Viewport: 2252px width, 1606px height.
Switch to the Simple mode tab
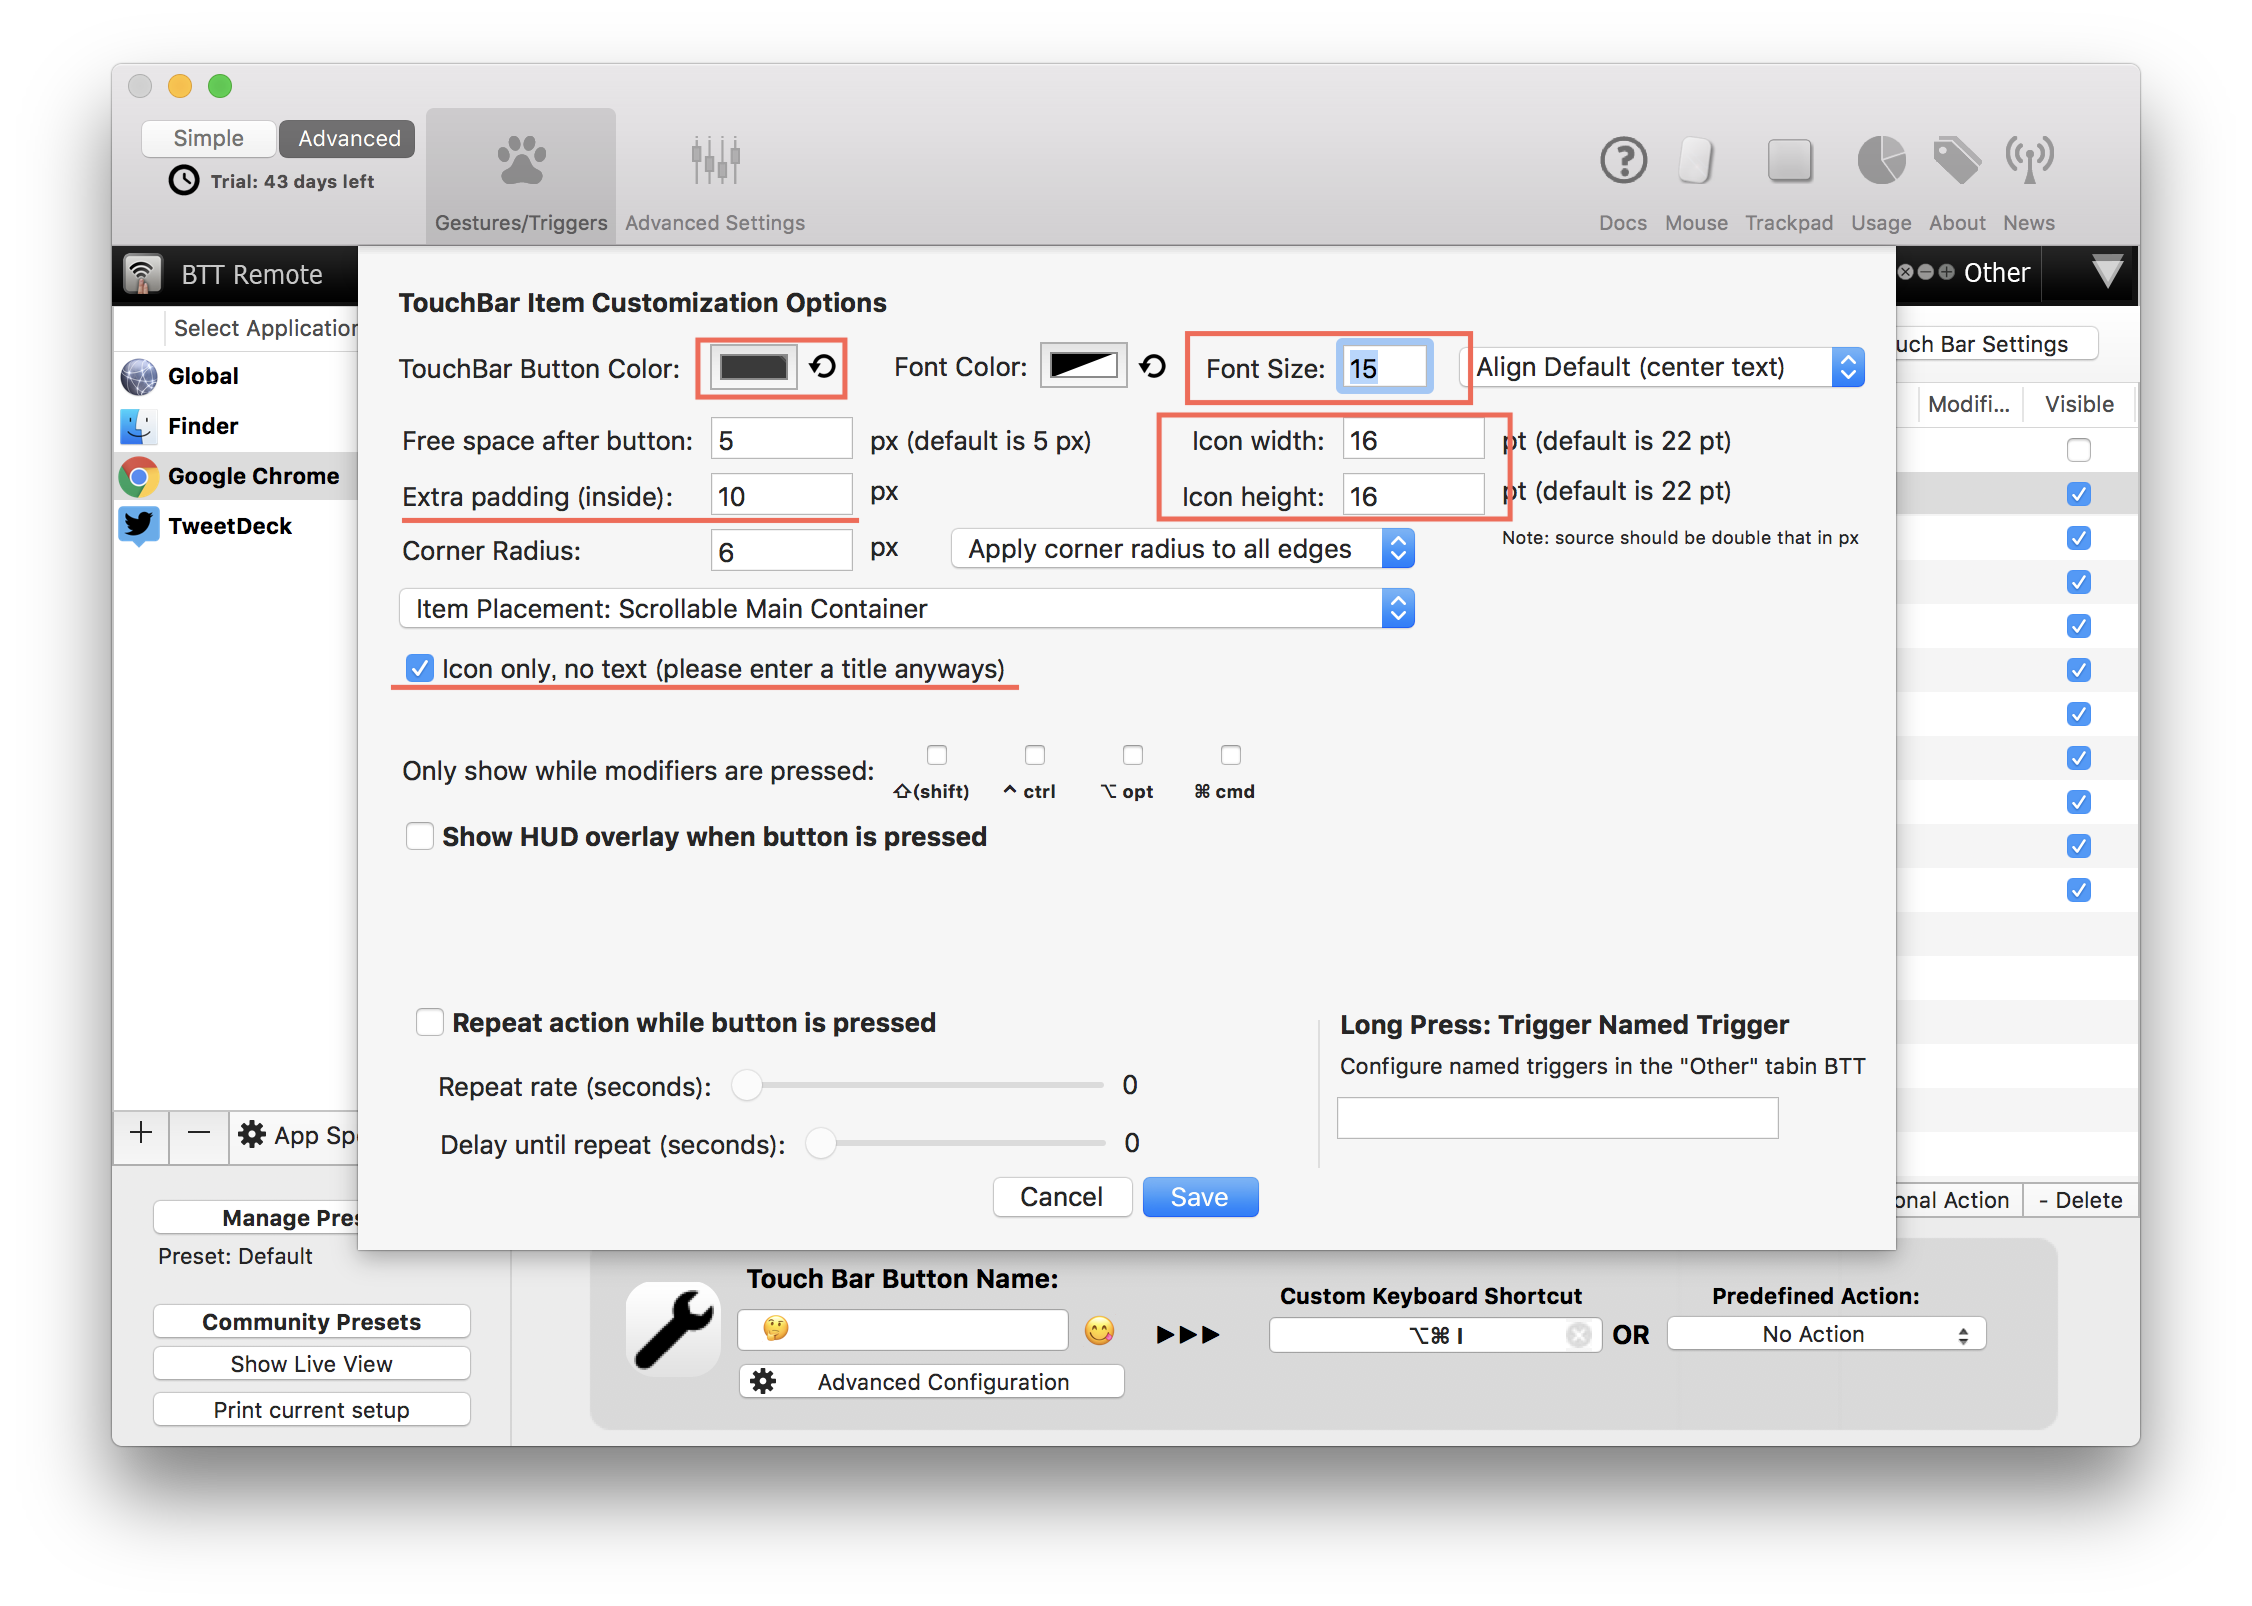pos(208,138)
